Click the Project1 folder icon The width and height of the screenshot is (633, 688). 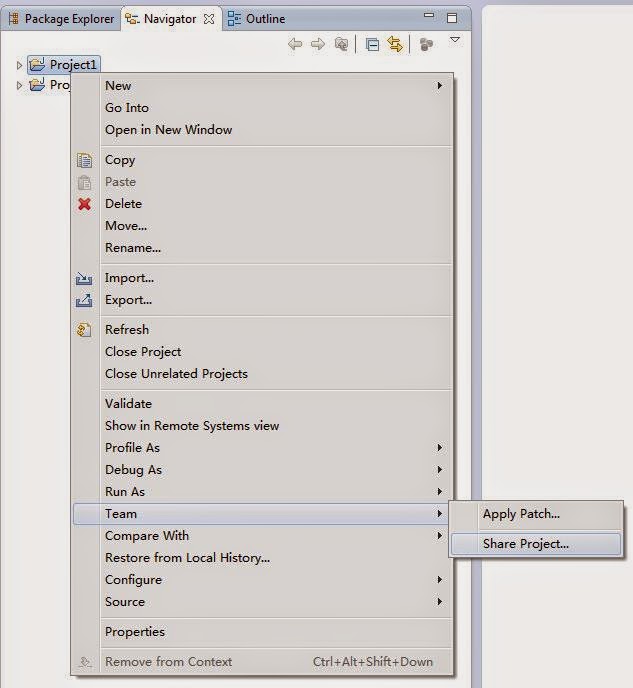coord(37,64)
